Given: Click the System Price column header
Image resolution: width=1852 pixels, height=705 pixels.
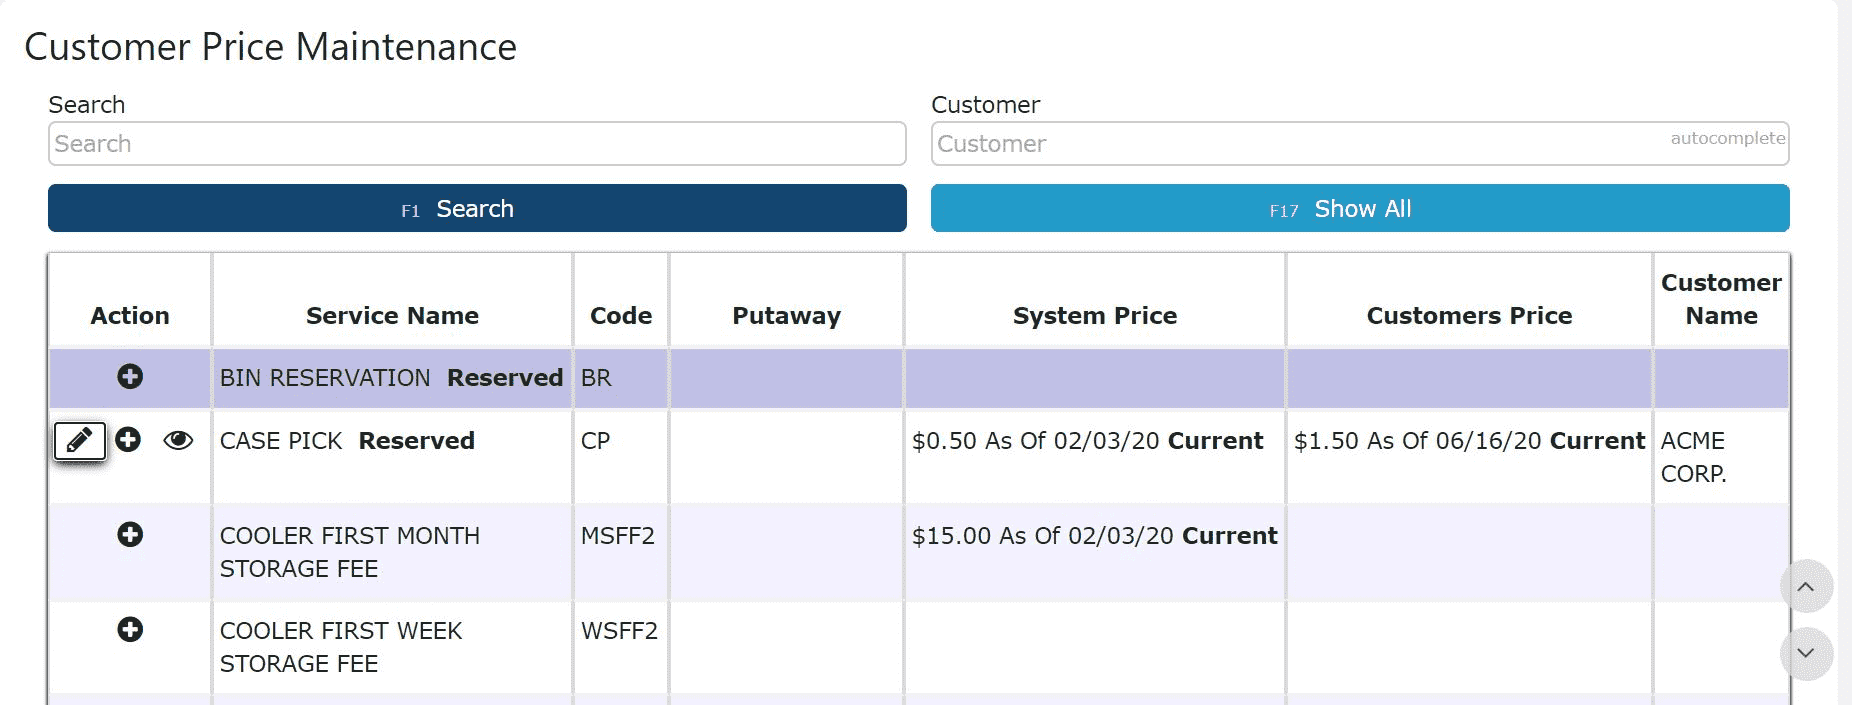Looking at the screenshot, I should (x=1095, y=316).
